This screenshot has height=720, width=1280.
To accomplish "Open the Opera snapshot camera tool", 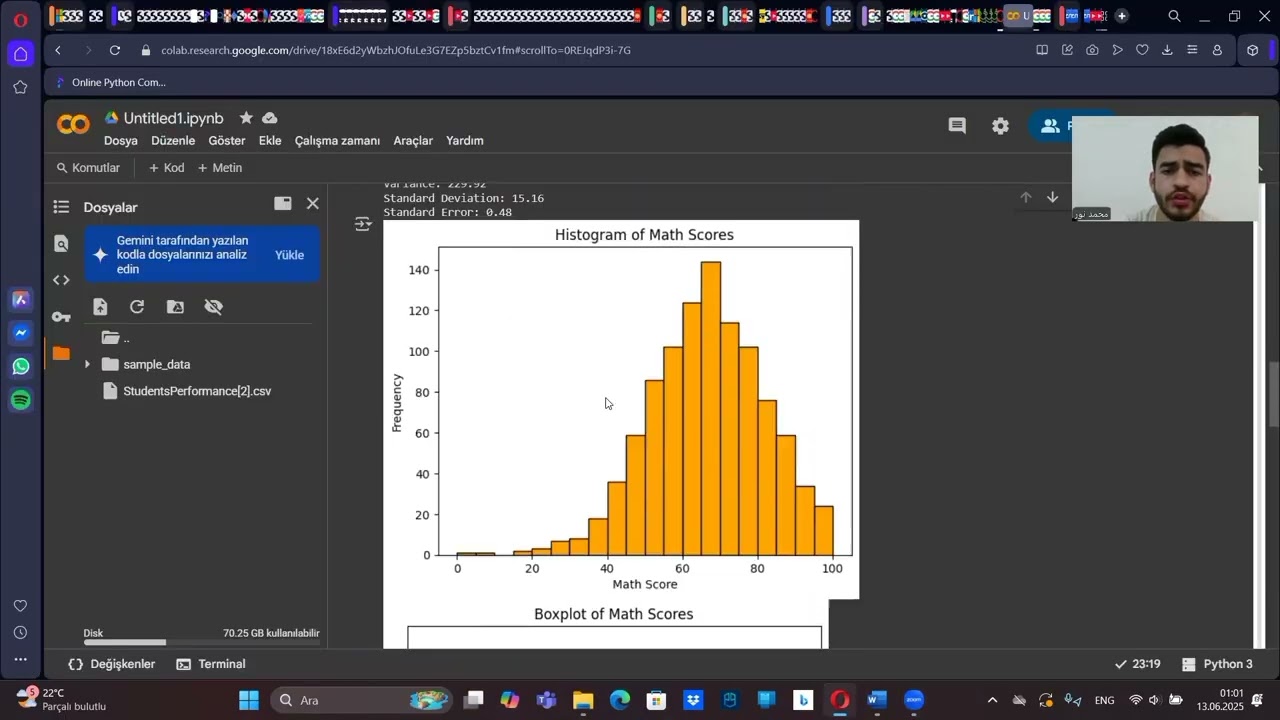I will coord(1092,50).
